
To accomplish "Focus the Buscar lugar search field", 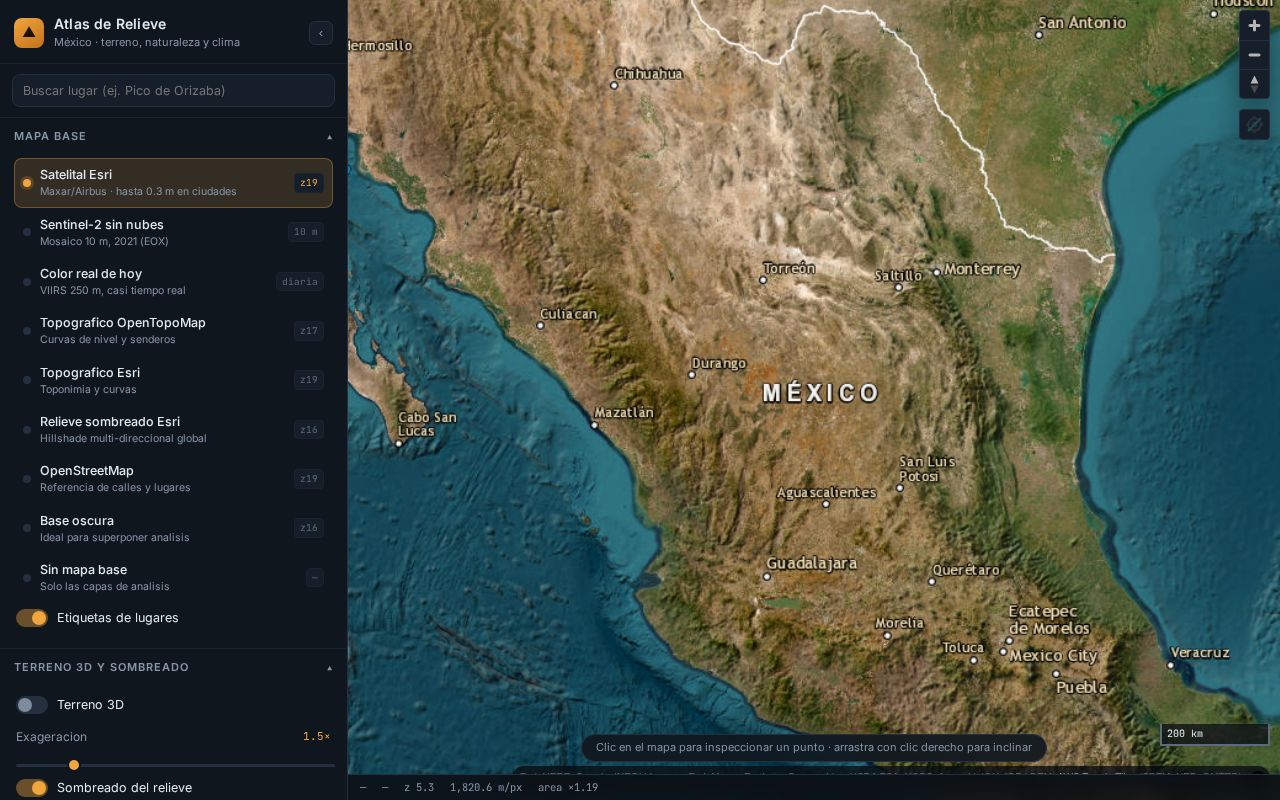I will pyautogui.click(x=173, y=90).
